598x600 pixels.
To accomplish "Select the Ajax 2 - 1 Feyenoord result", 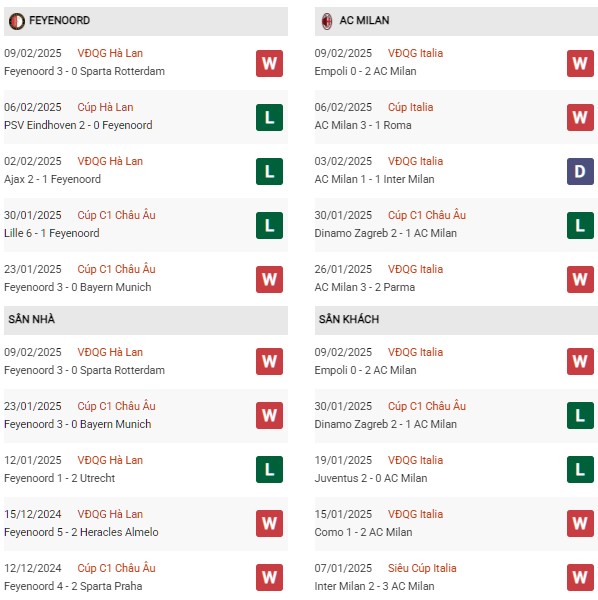I will point(52,179).
